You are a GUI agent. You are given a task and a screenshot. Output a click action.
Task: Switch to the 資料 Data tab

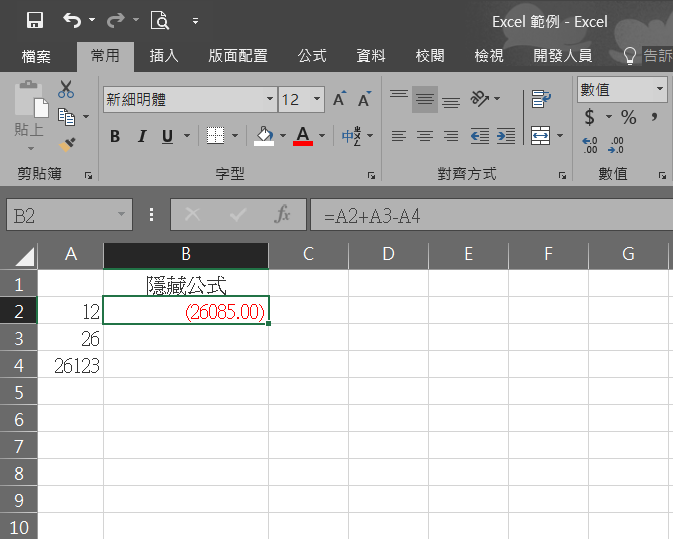click(x=371, y=56)
